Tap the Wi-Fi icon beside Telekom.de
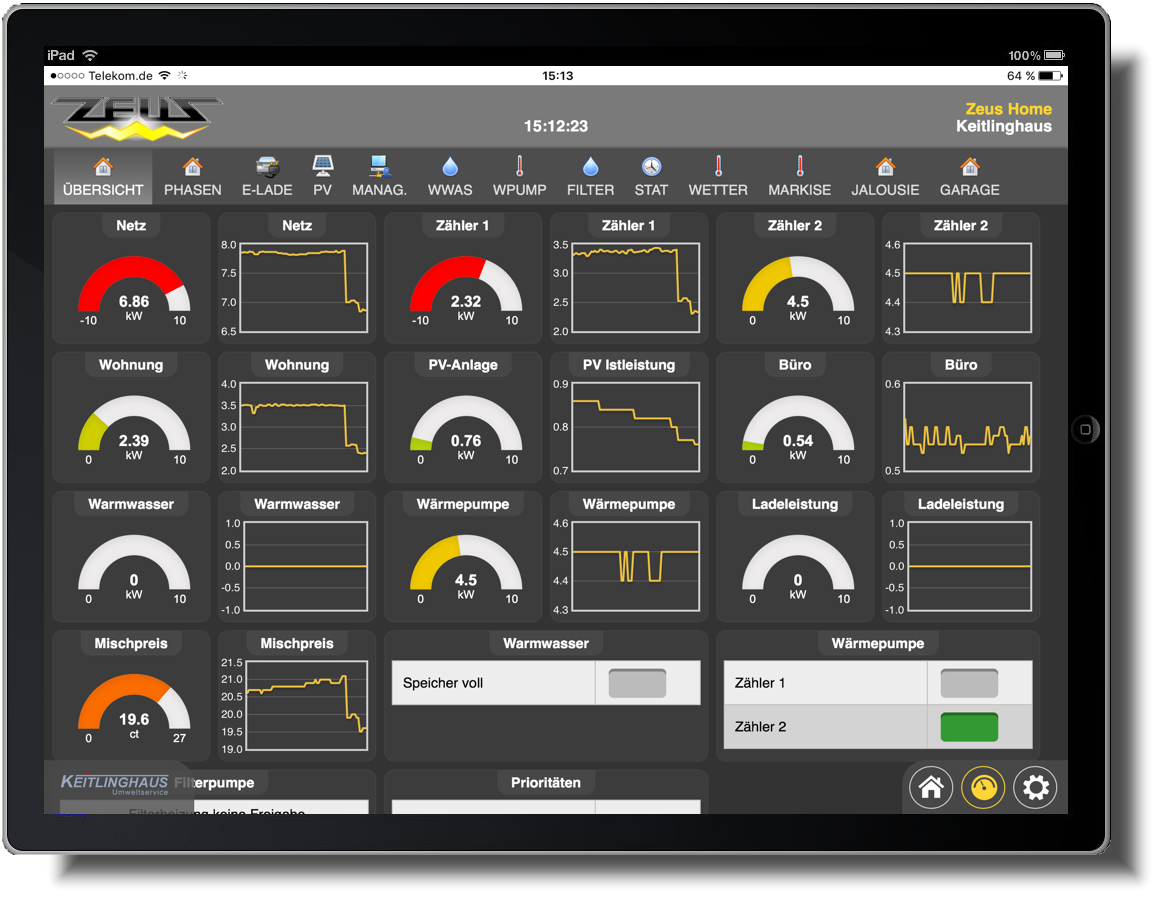This screenshot has height=900, width=1172. [166, 76]
